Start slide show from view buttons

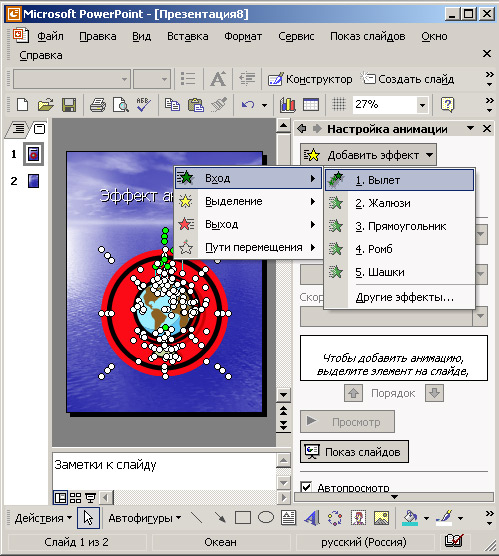90,498
